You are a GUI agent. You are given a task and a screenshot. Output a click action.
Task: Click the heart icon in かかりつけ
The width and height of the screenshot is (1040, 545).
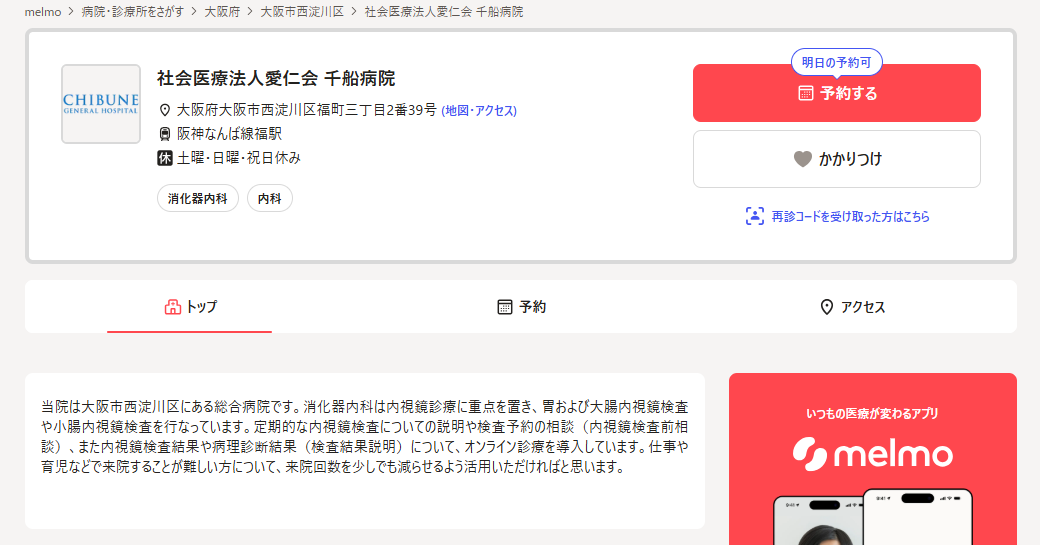coord(803,159)
